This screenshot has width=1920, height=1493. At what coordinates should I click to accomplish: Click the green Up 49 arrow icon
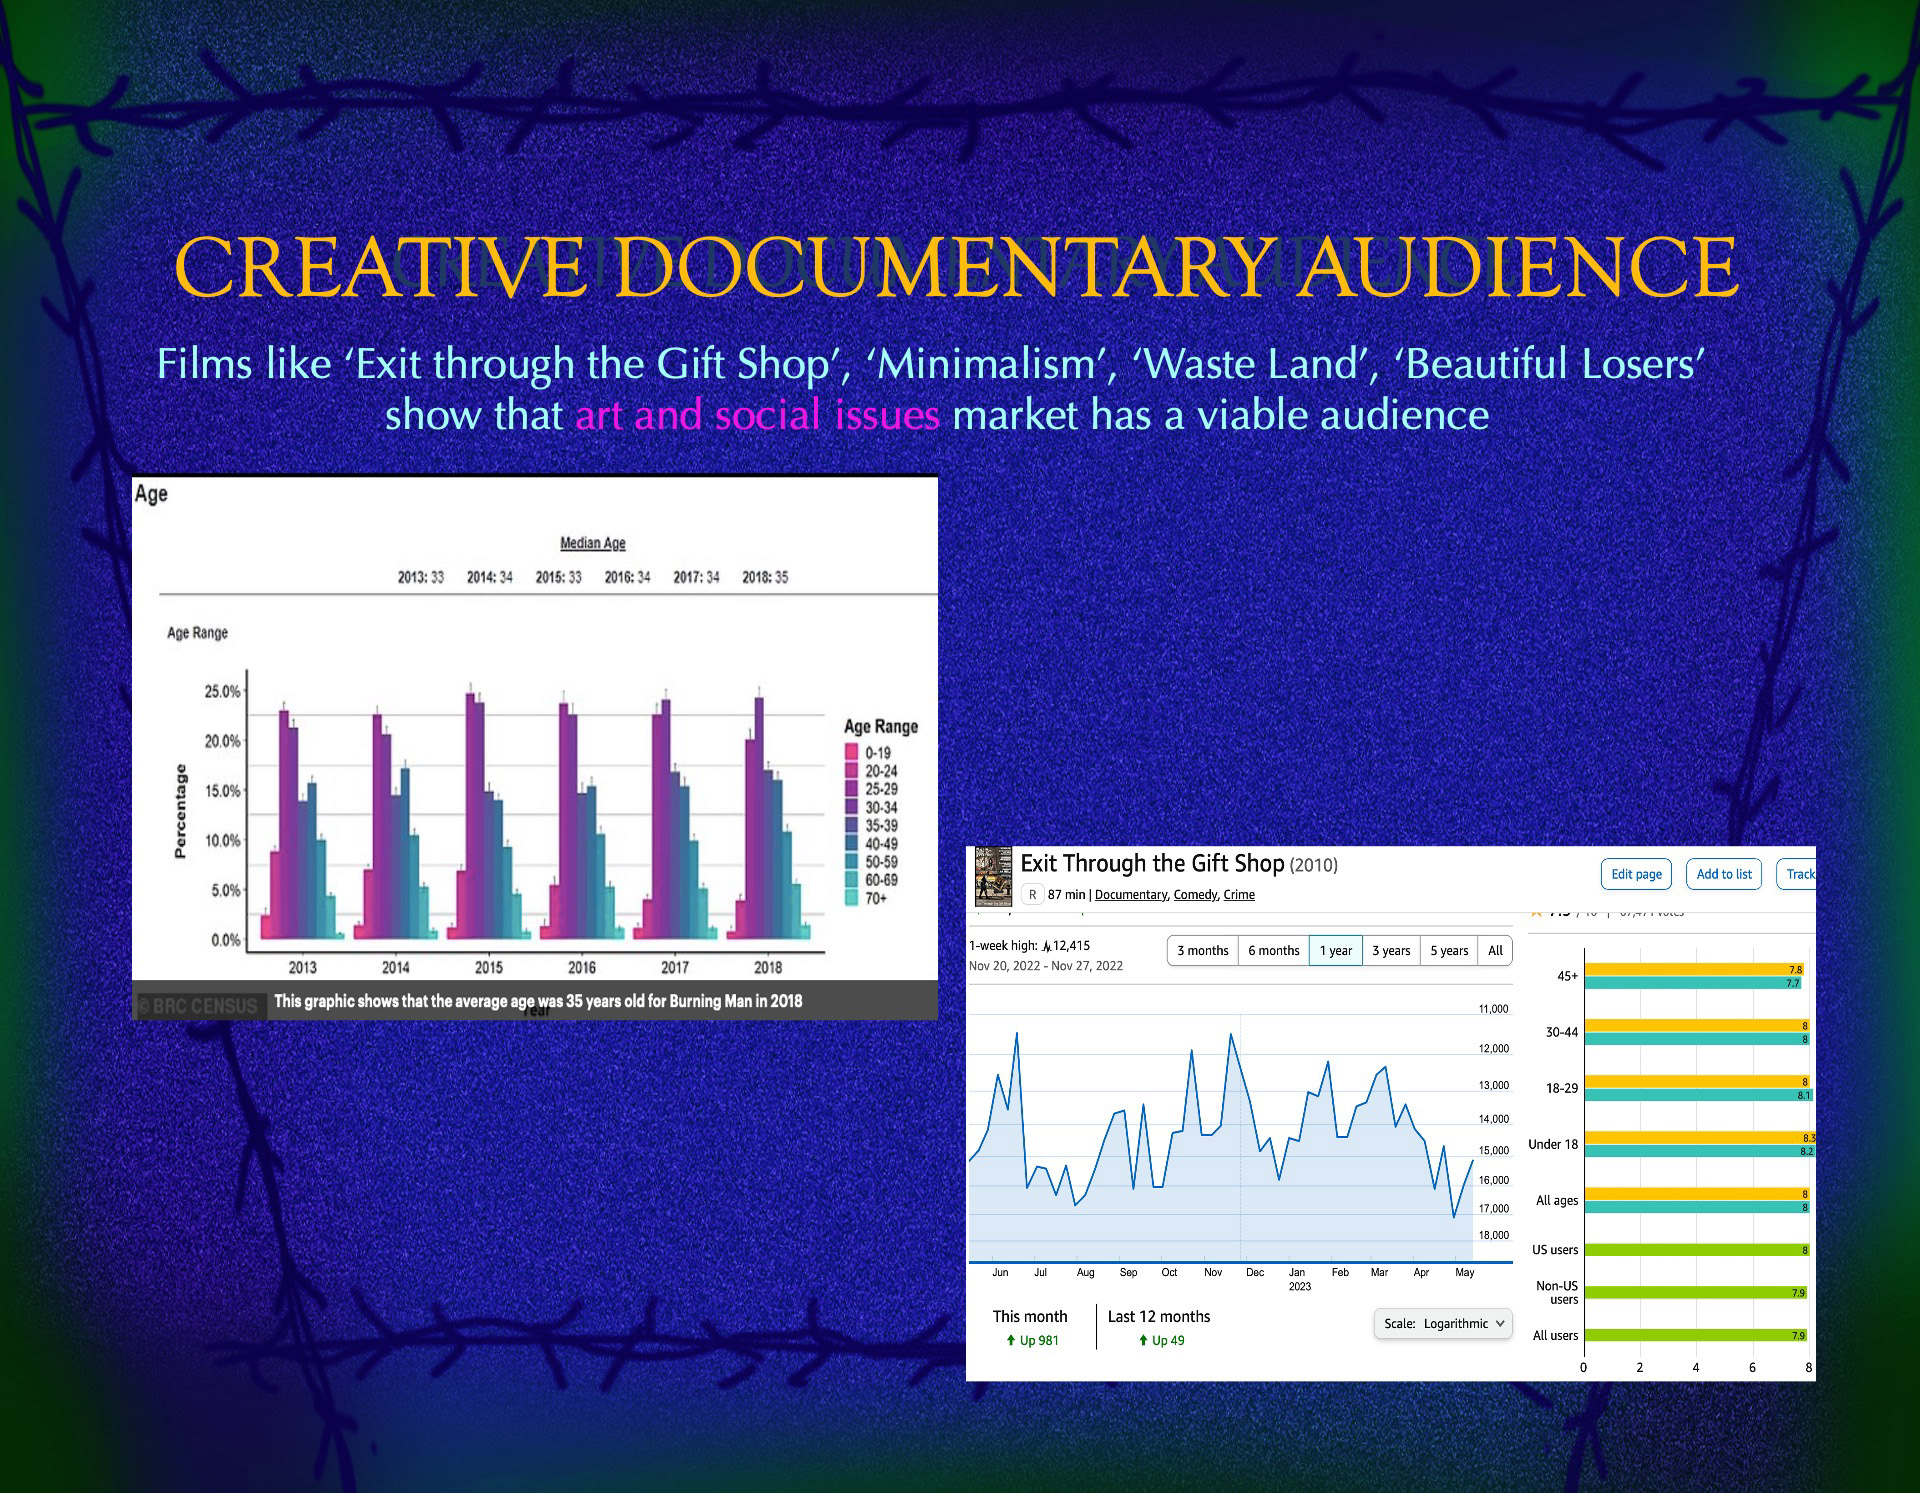tap(1143, 1340)
